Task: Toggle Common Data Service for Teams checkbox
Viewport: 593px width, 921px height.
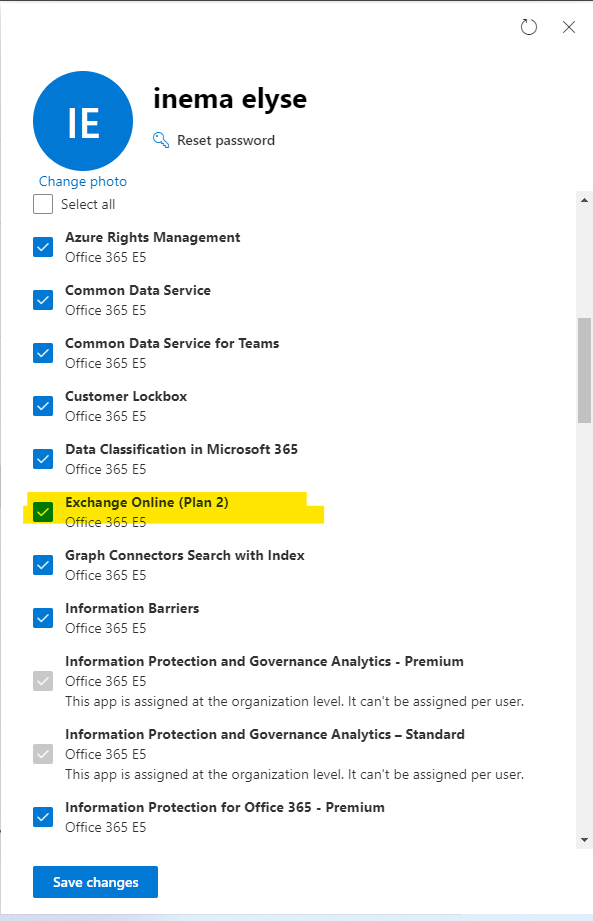Action: click(x=43, y=353)
